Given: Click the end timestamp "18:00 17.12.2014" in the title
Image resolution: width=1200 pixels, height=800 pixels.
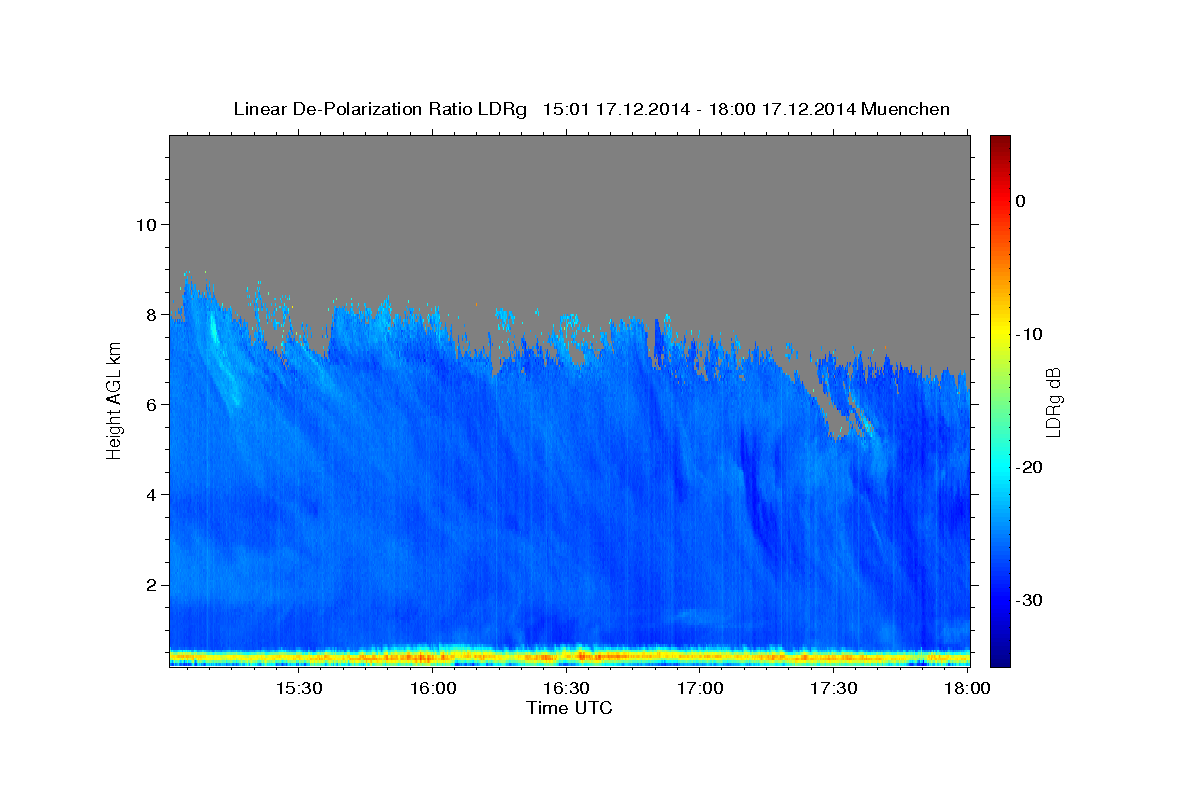Looking at the screenshot, I should [x=782, y=109].
